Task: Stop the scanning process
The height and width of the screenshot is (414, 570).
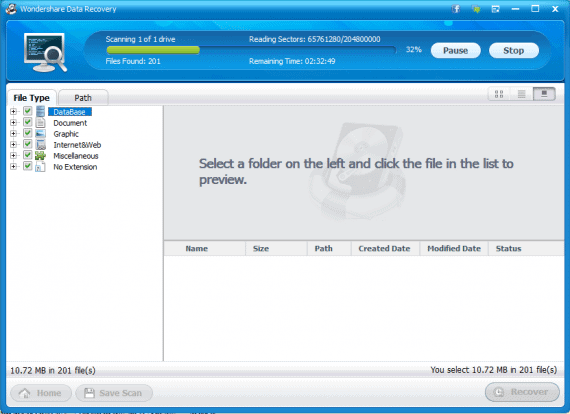Action: 514,51
